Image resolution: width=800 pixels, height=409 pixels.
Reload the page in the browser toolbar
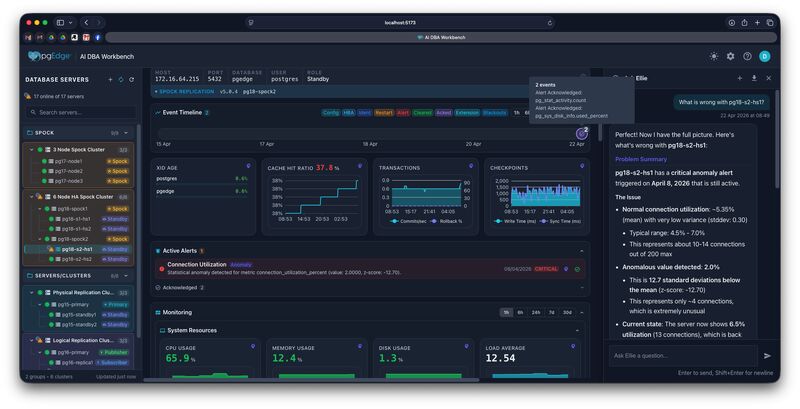[x=549, y=22]
